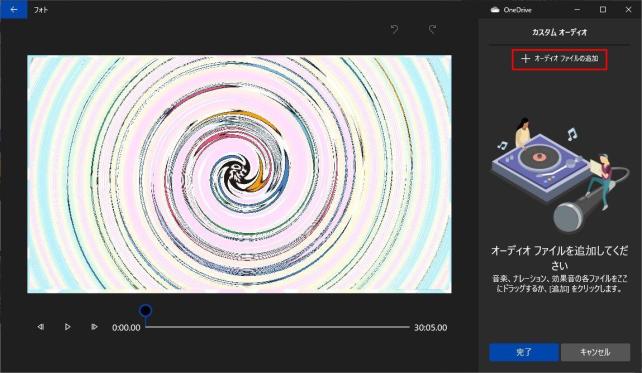
Task: Close the Photos window
Action: tap(628, 10)
